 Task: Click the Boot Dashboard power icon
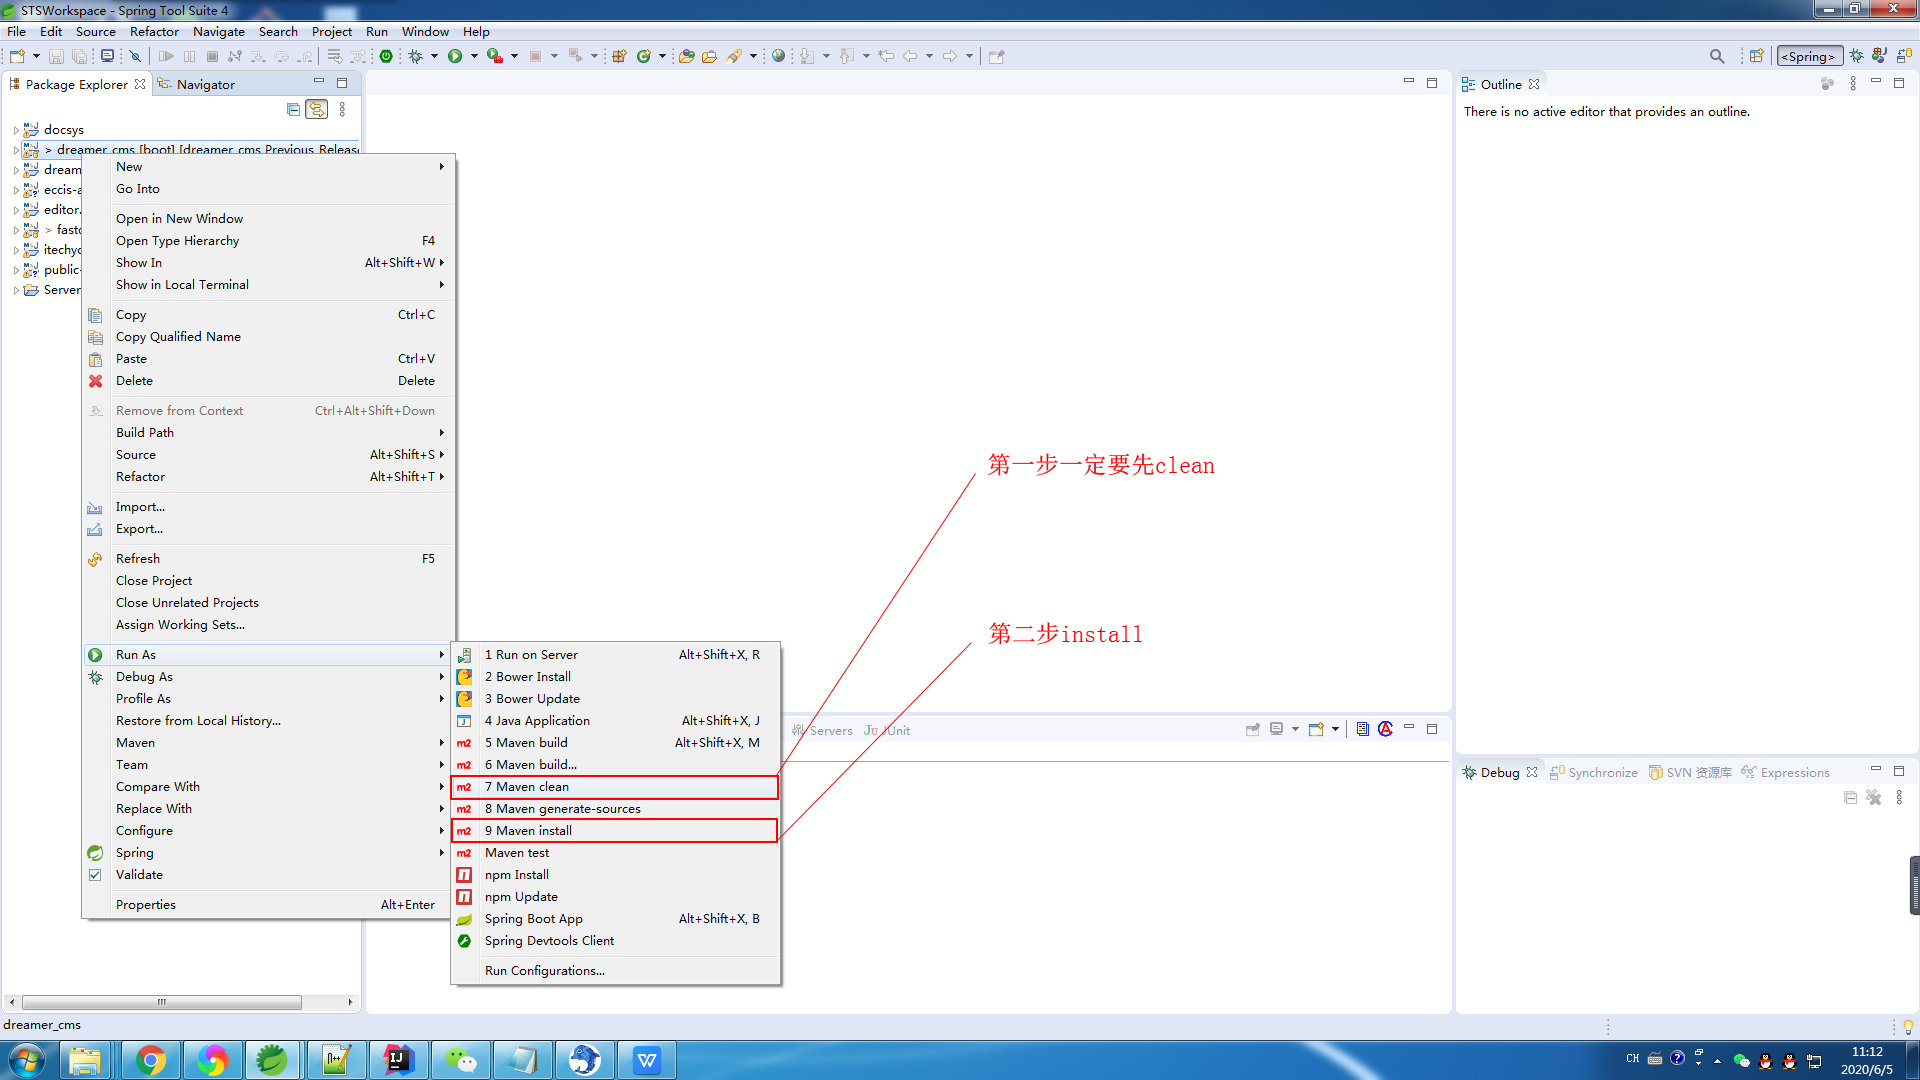(386, 56)
